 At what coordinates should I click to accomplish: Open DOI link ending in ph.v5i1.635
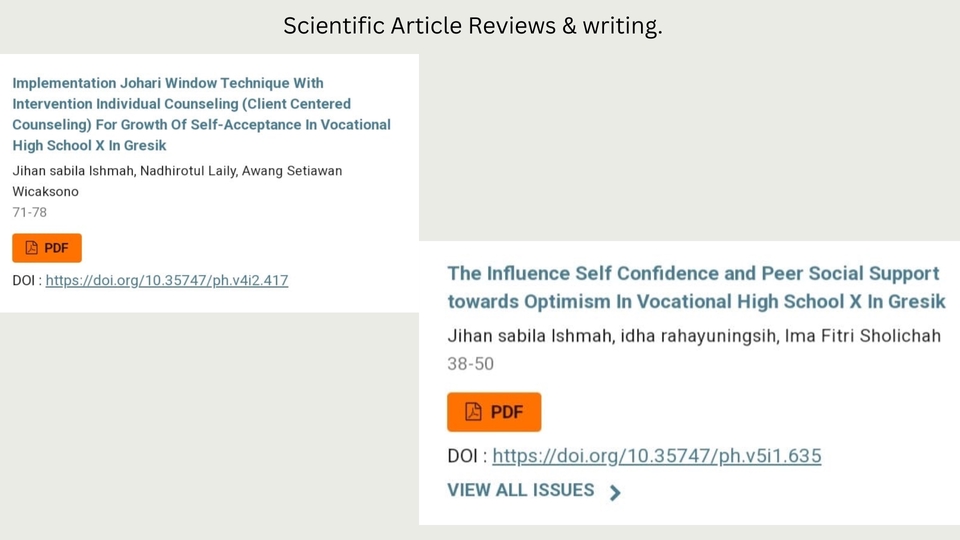657,456
